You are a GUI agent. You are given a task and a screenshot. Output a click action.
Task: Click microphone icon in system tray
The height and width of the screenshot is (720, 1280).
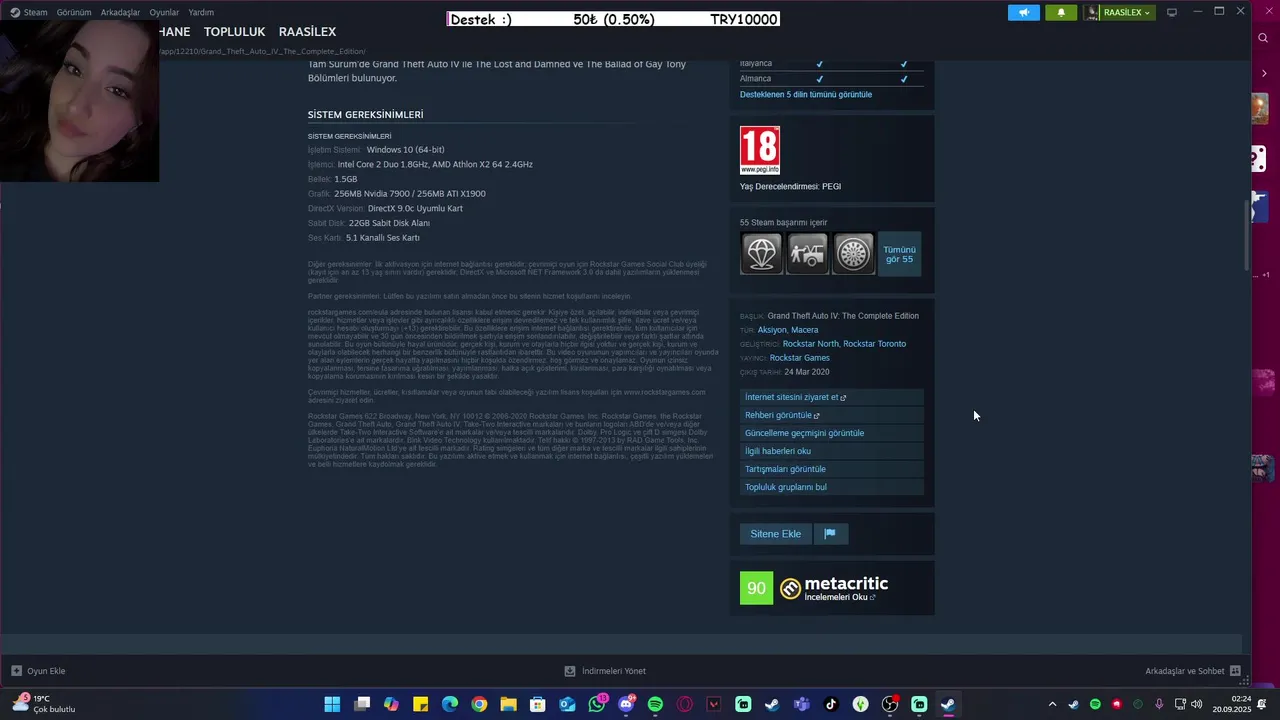pos(1159,704)
